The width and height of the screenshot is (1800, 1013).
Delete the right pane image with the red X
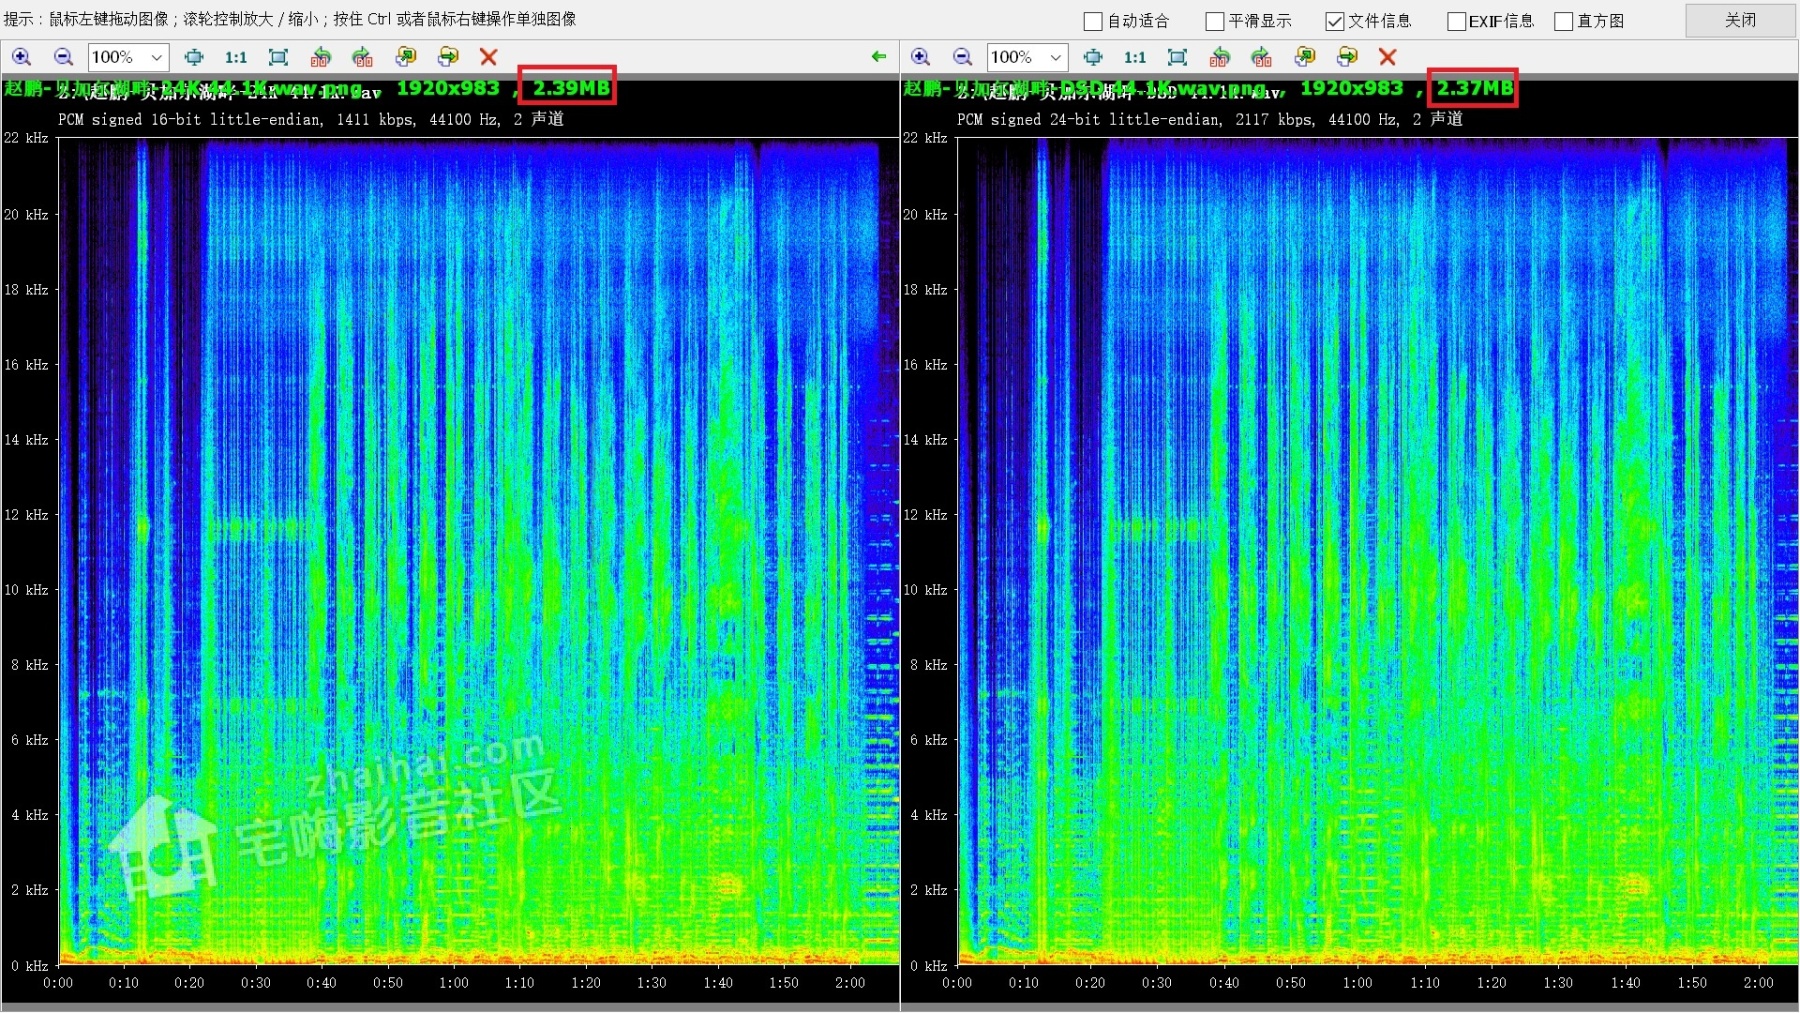(1387, 57)
